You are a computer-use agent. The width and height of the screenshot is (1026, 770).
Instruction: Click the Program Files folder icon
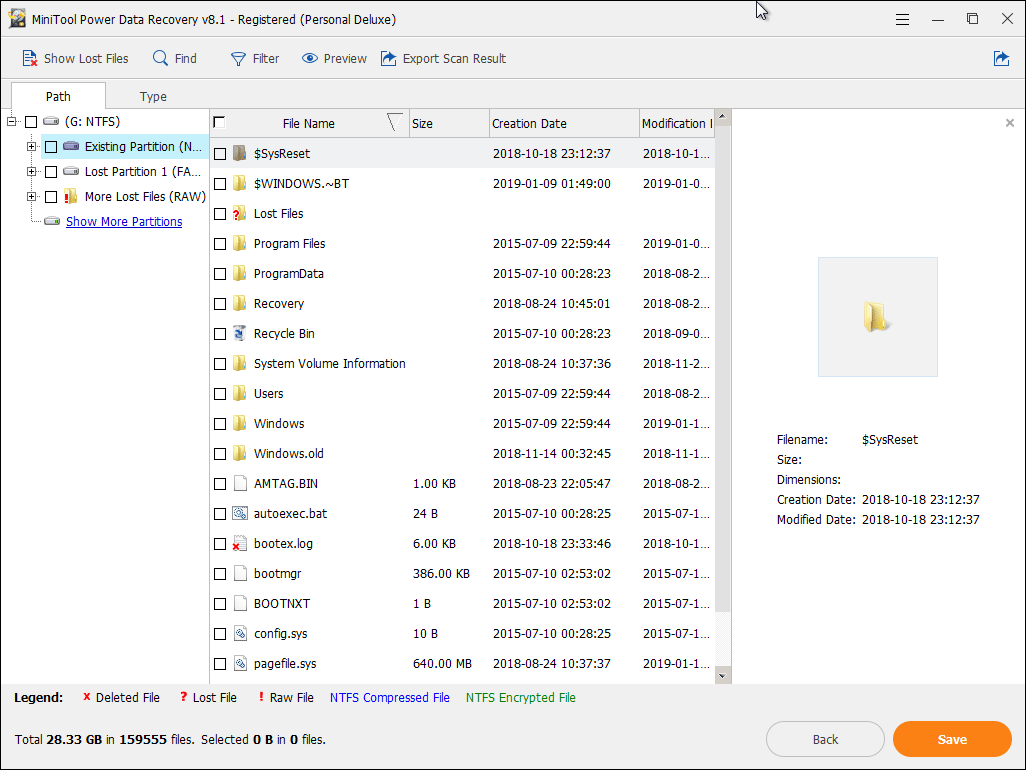(239, 243)
